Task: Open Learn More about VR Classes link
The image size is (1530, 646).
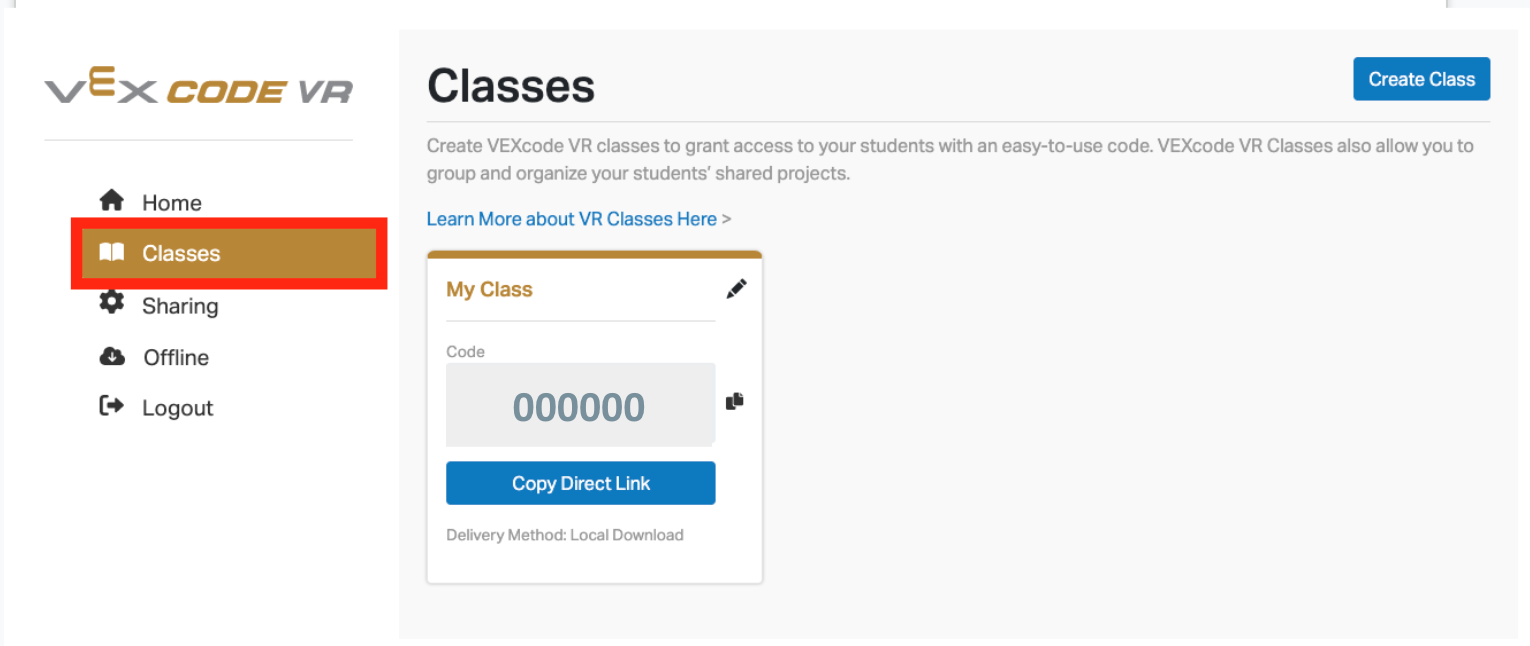Action: (573, 218)
